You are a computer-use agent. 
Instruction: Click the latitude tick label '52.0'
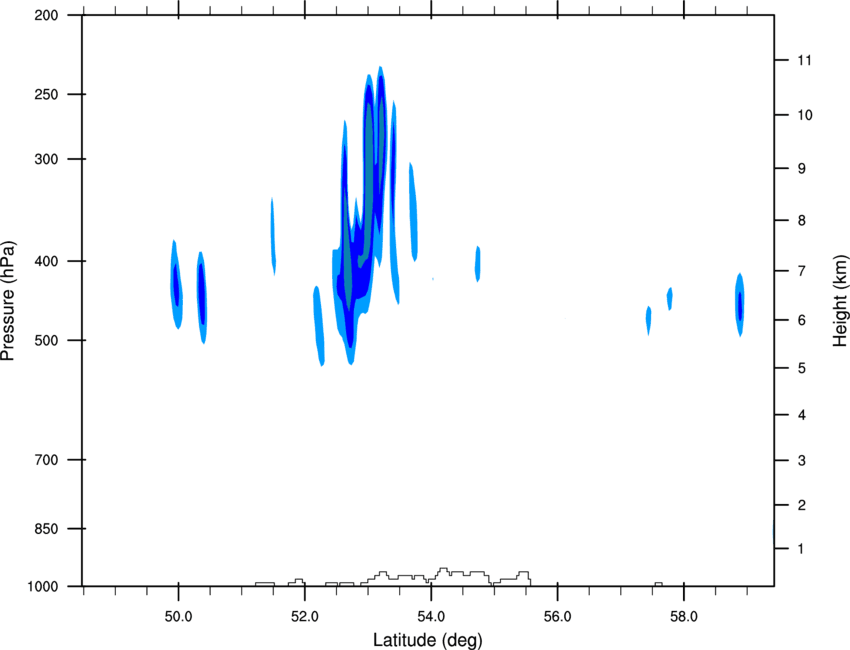305,617
